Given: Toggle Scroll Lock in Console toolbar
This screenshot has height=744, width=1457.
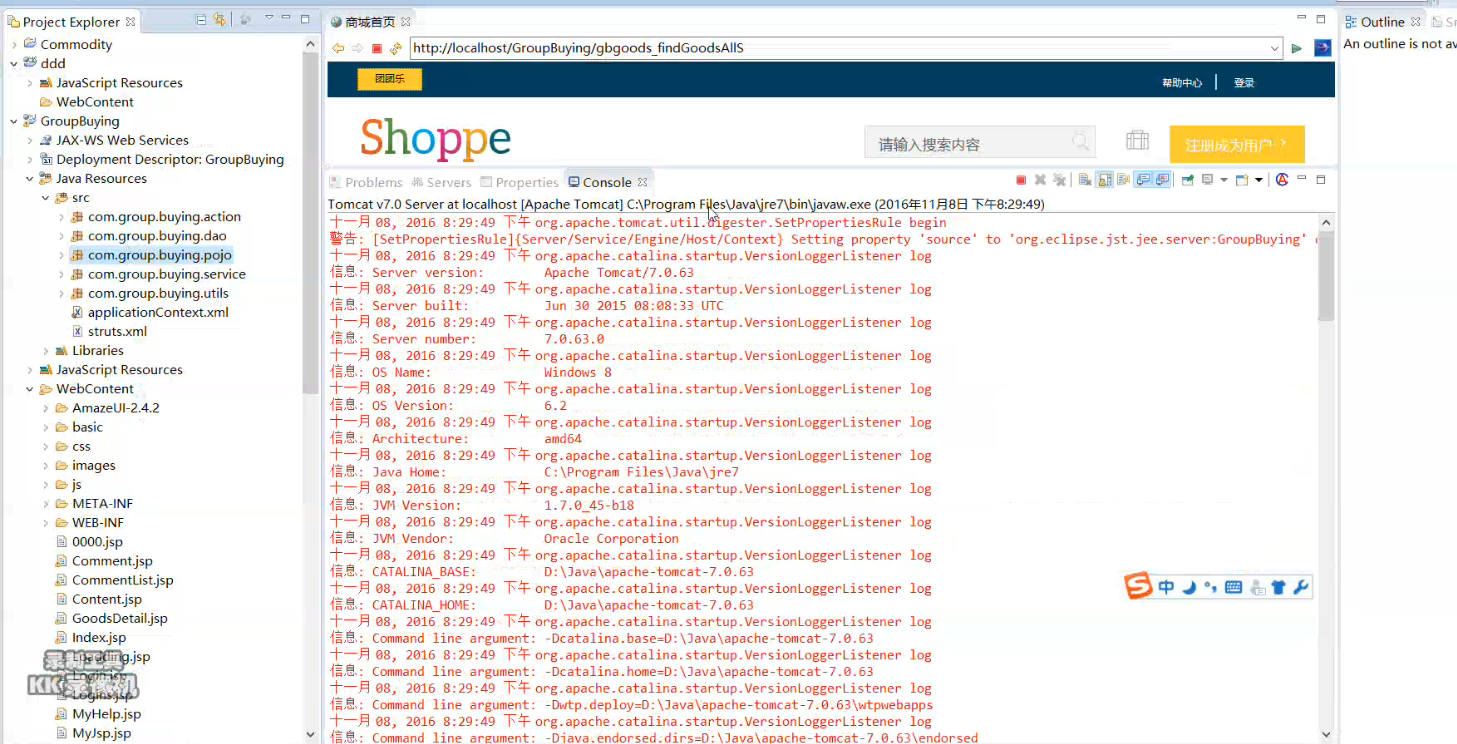Looking at the screenshot, I should point(1104,180).
